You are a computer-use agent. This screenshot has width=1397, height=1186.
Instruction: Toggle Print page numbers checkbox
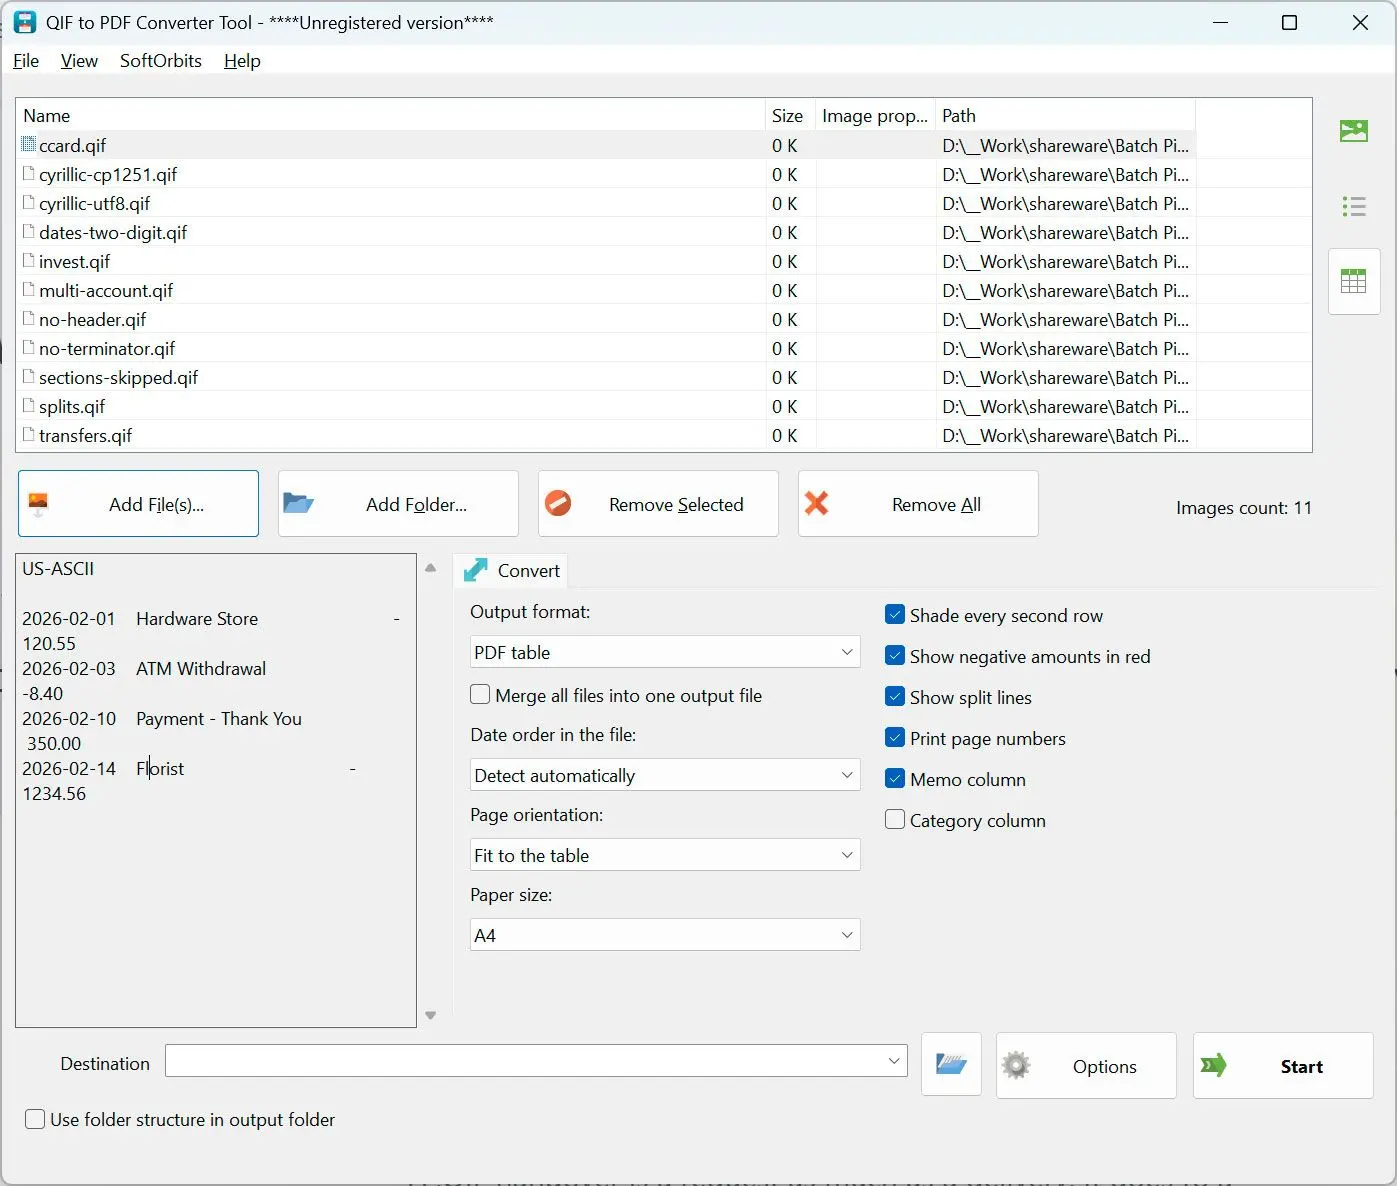click(x=895, y=738)
